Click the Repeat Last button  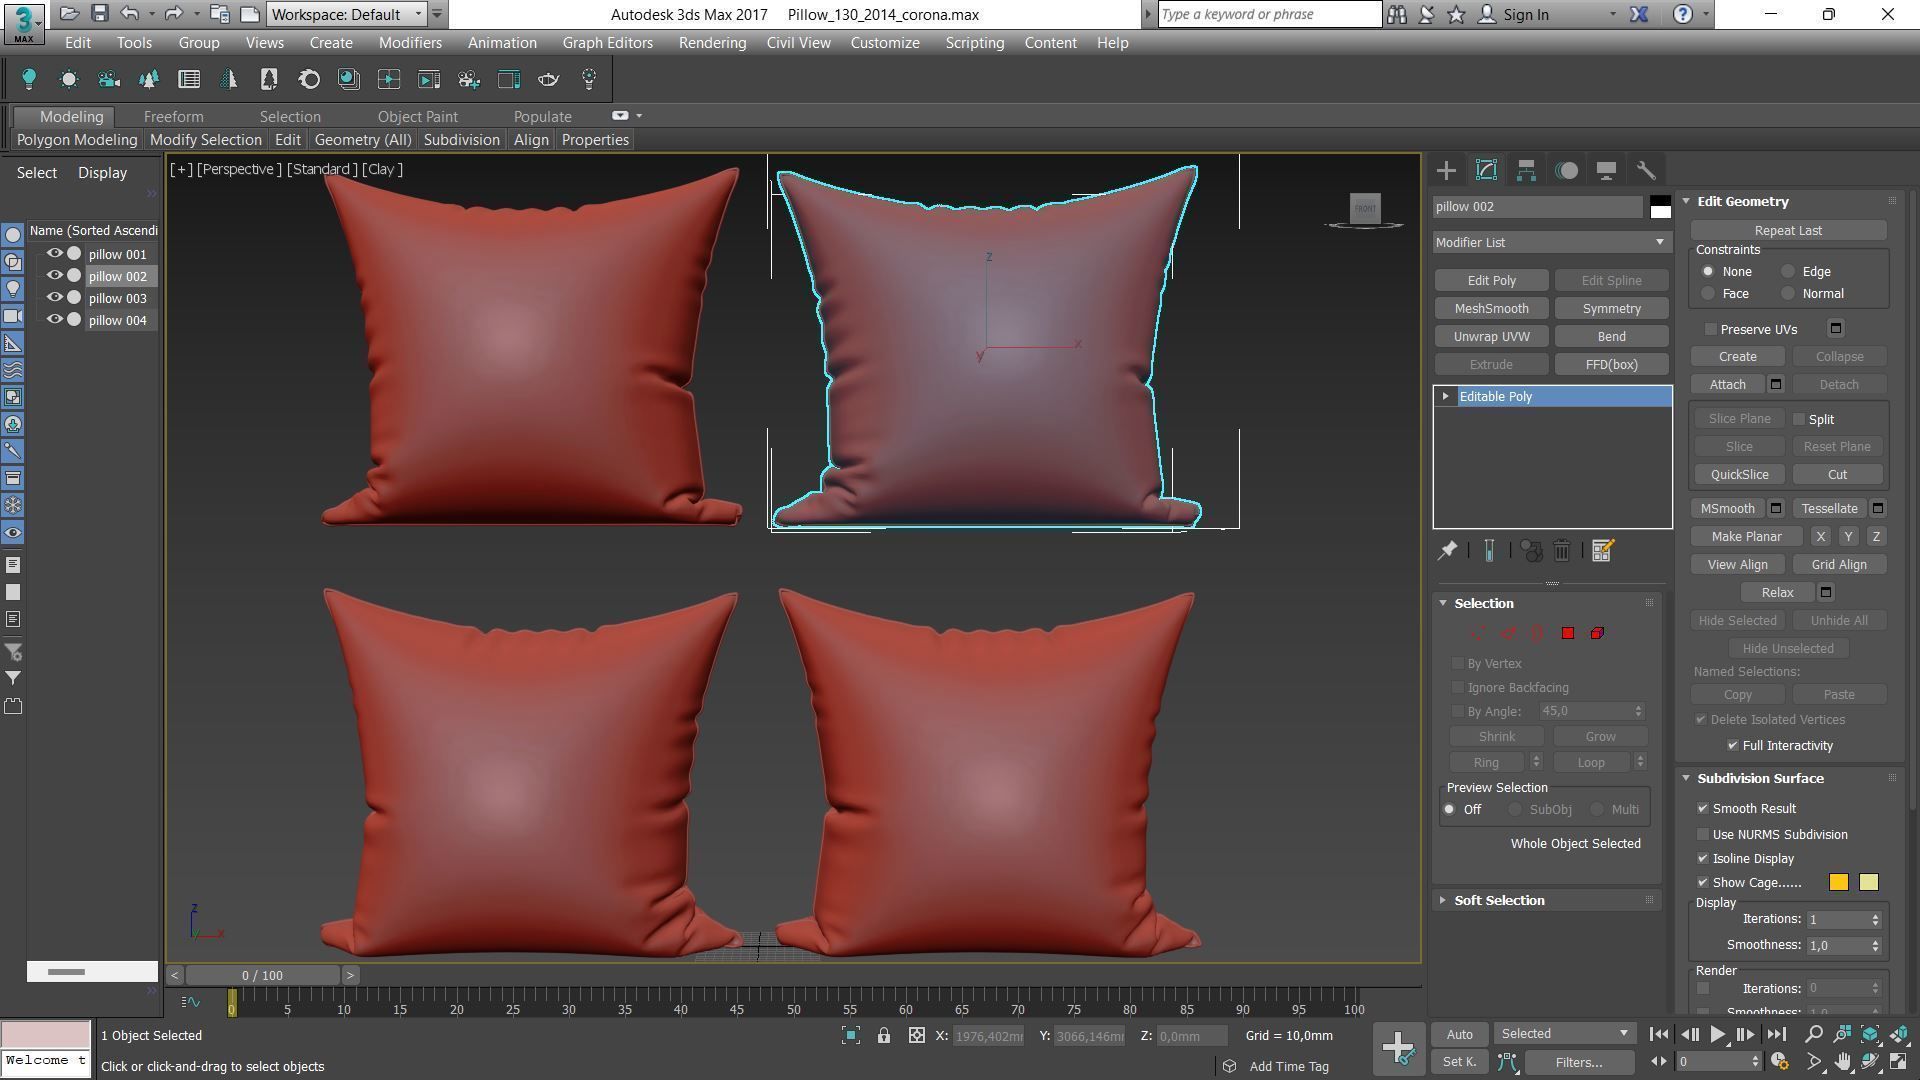tap(1788, 230)
